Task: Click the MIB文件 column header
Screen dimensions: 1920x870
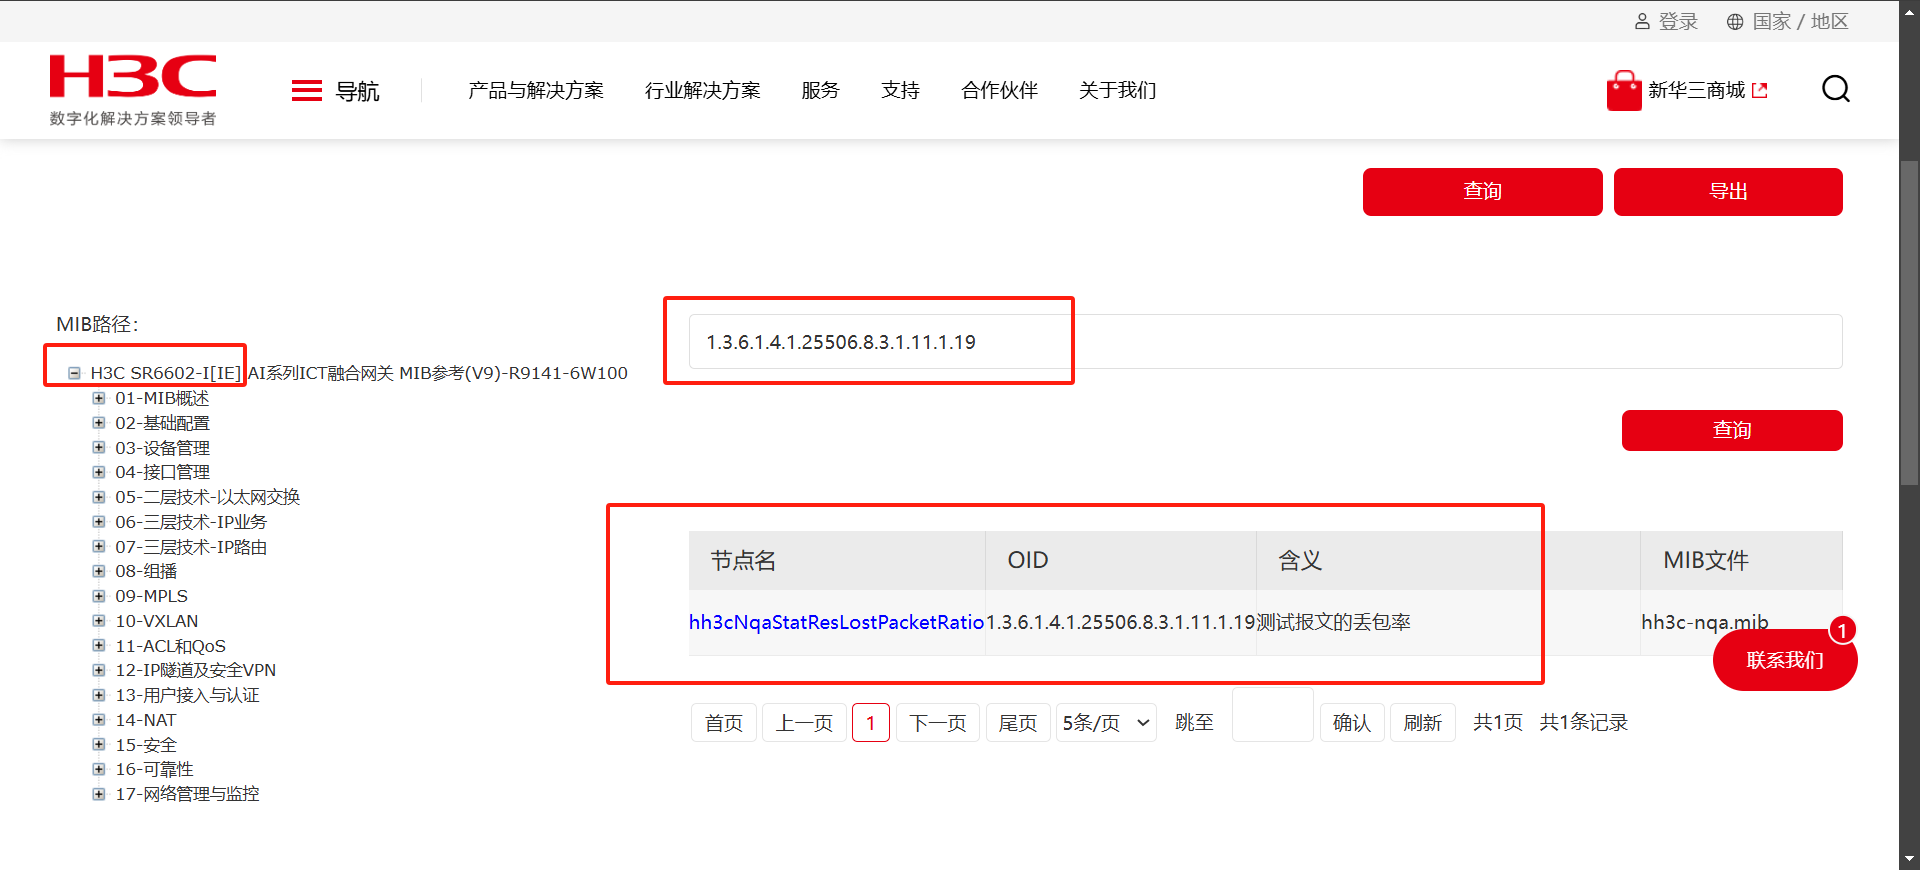Action: click(x=1742, y=560)
